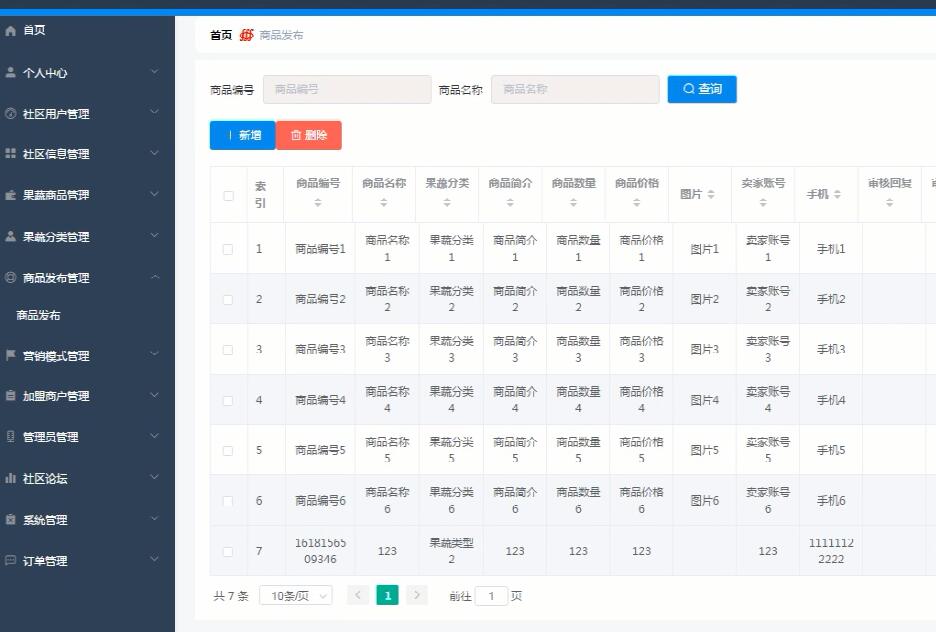
Task: Sort by 审核回复 column arrows
Action: [x=889, y=203]
